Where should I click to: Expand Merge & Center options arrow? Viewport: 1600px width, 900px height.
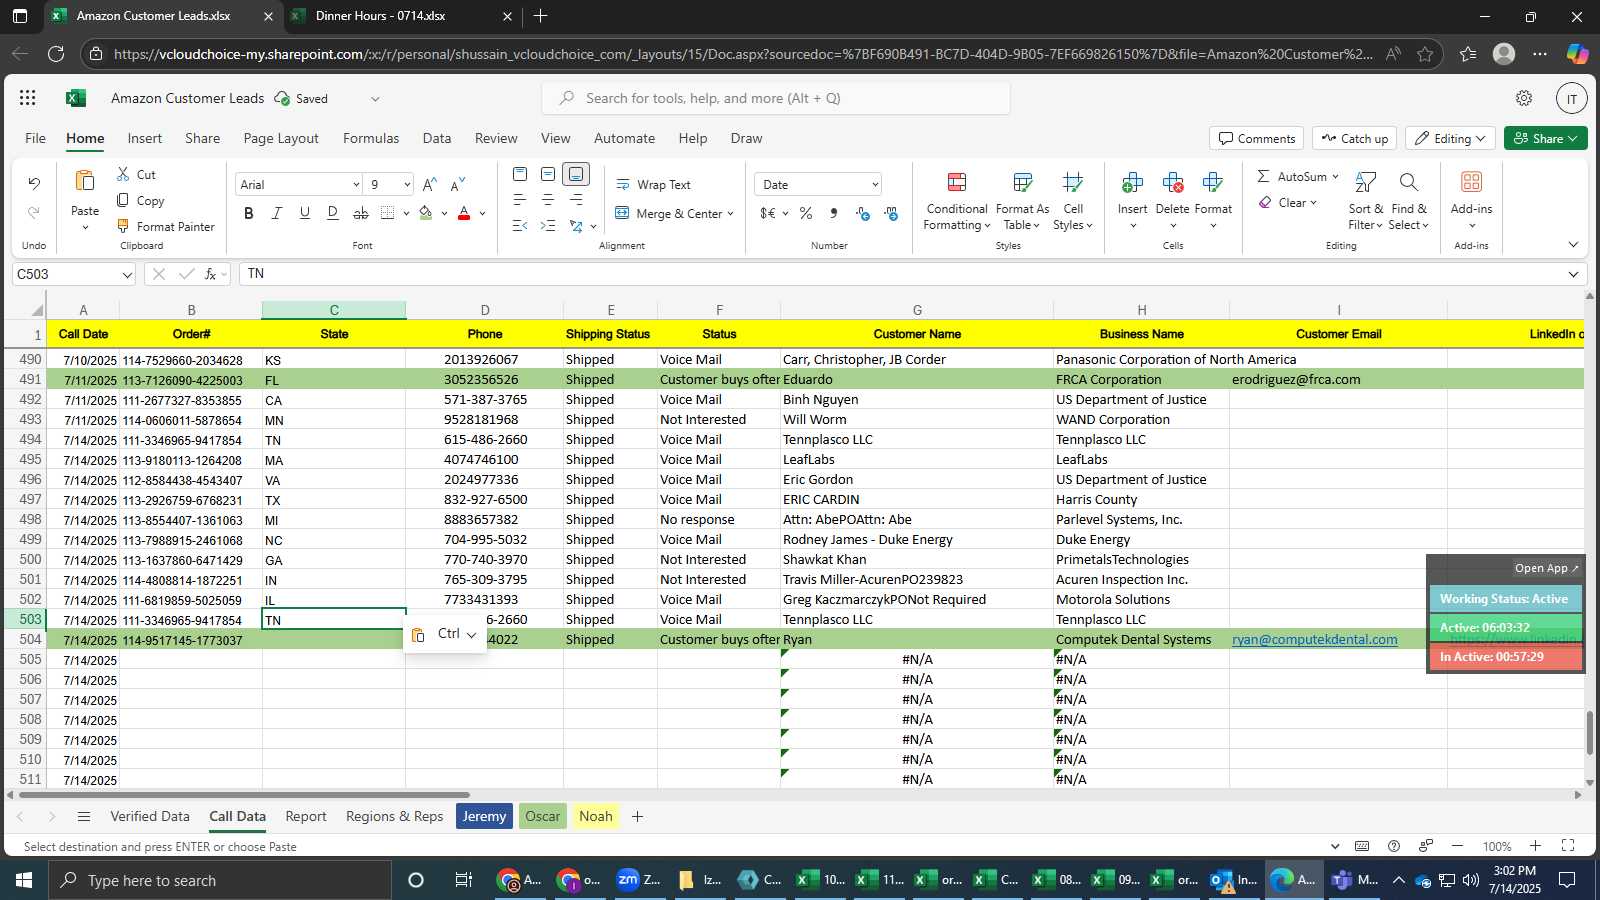[x=731, y=214]
